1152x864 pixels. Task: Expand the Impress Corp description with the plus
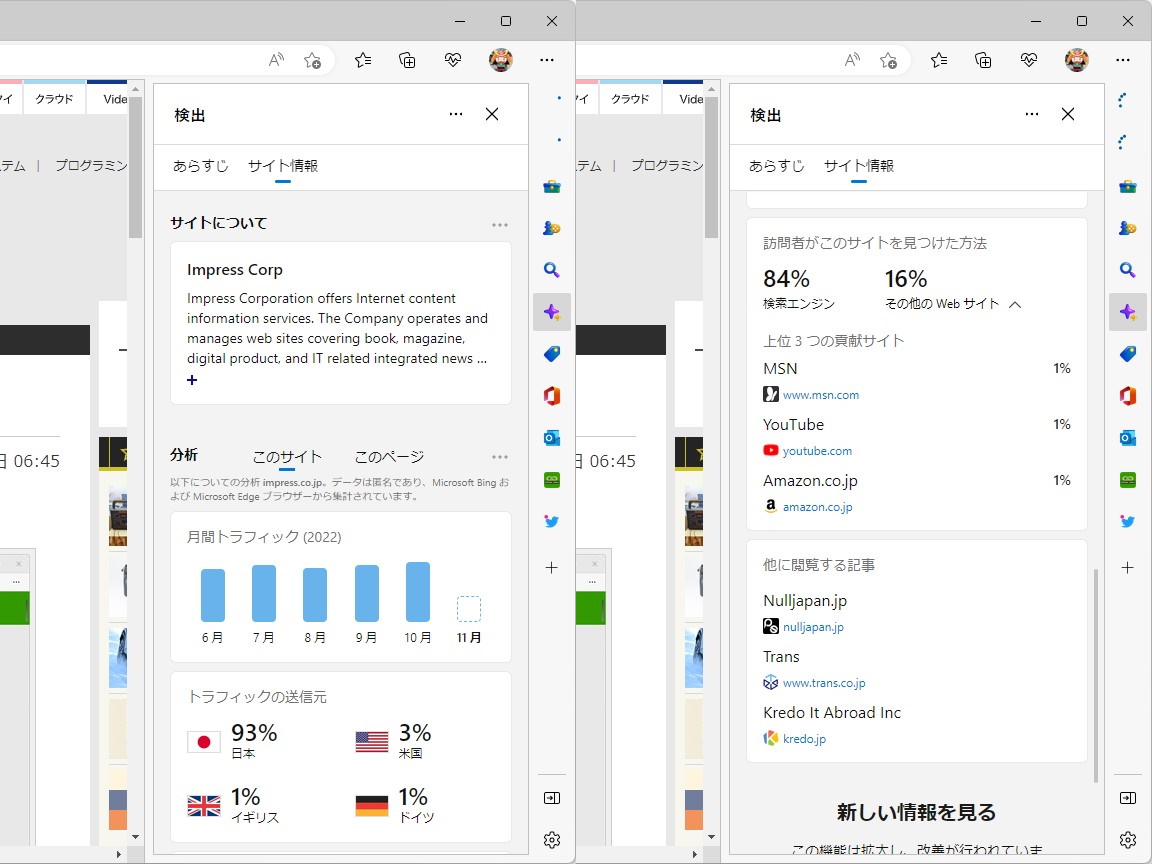[x=191, y=380]
